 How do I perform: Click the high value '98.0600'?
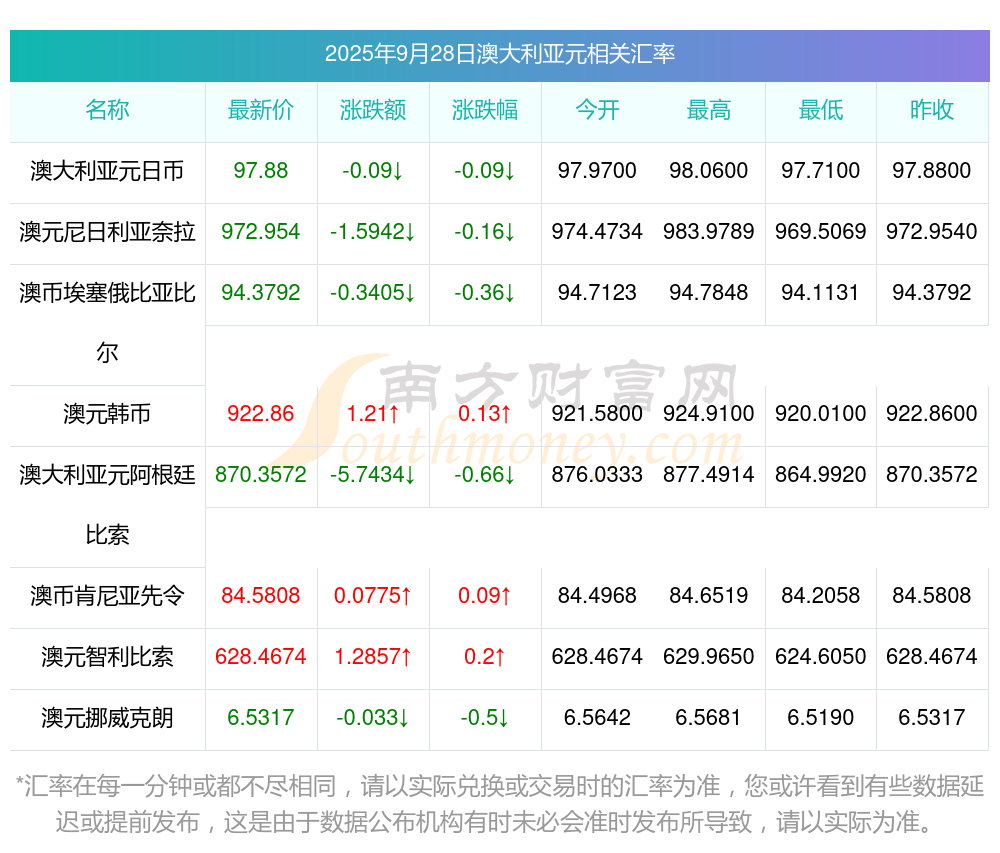click(709, 171)
